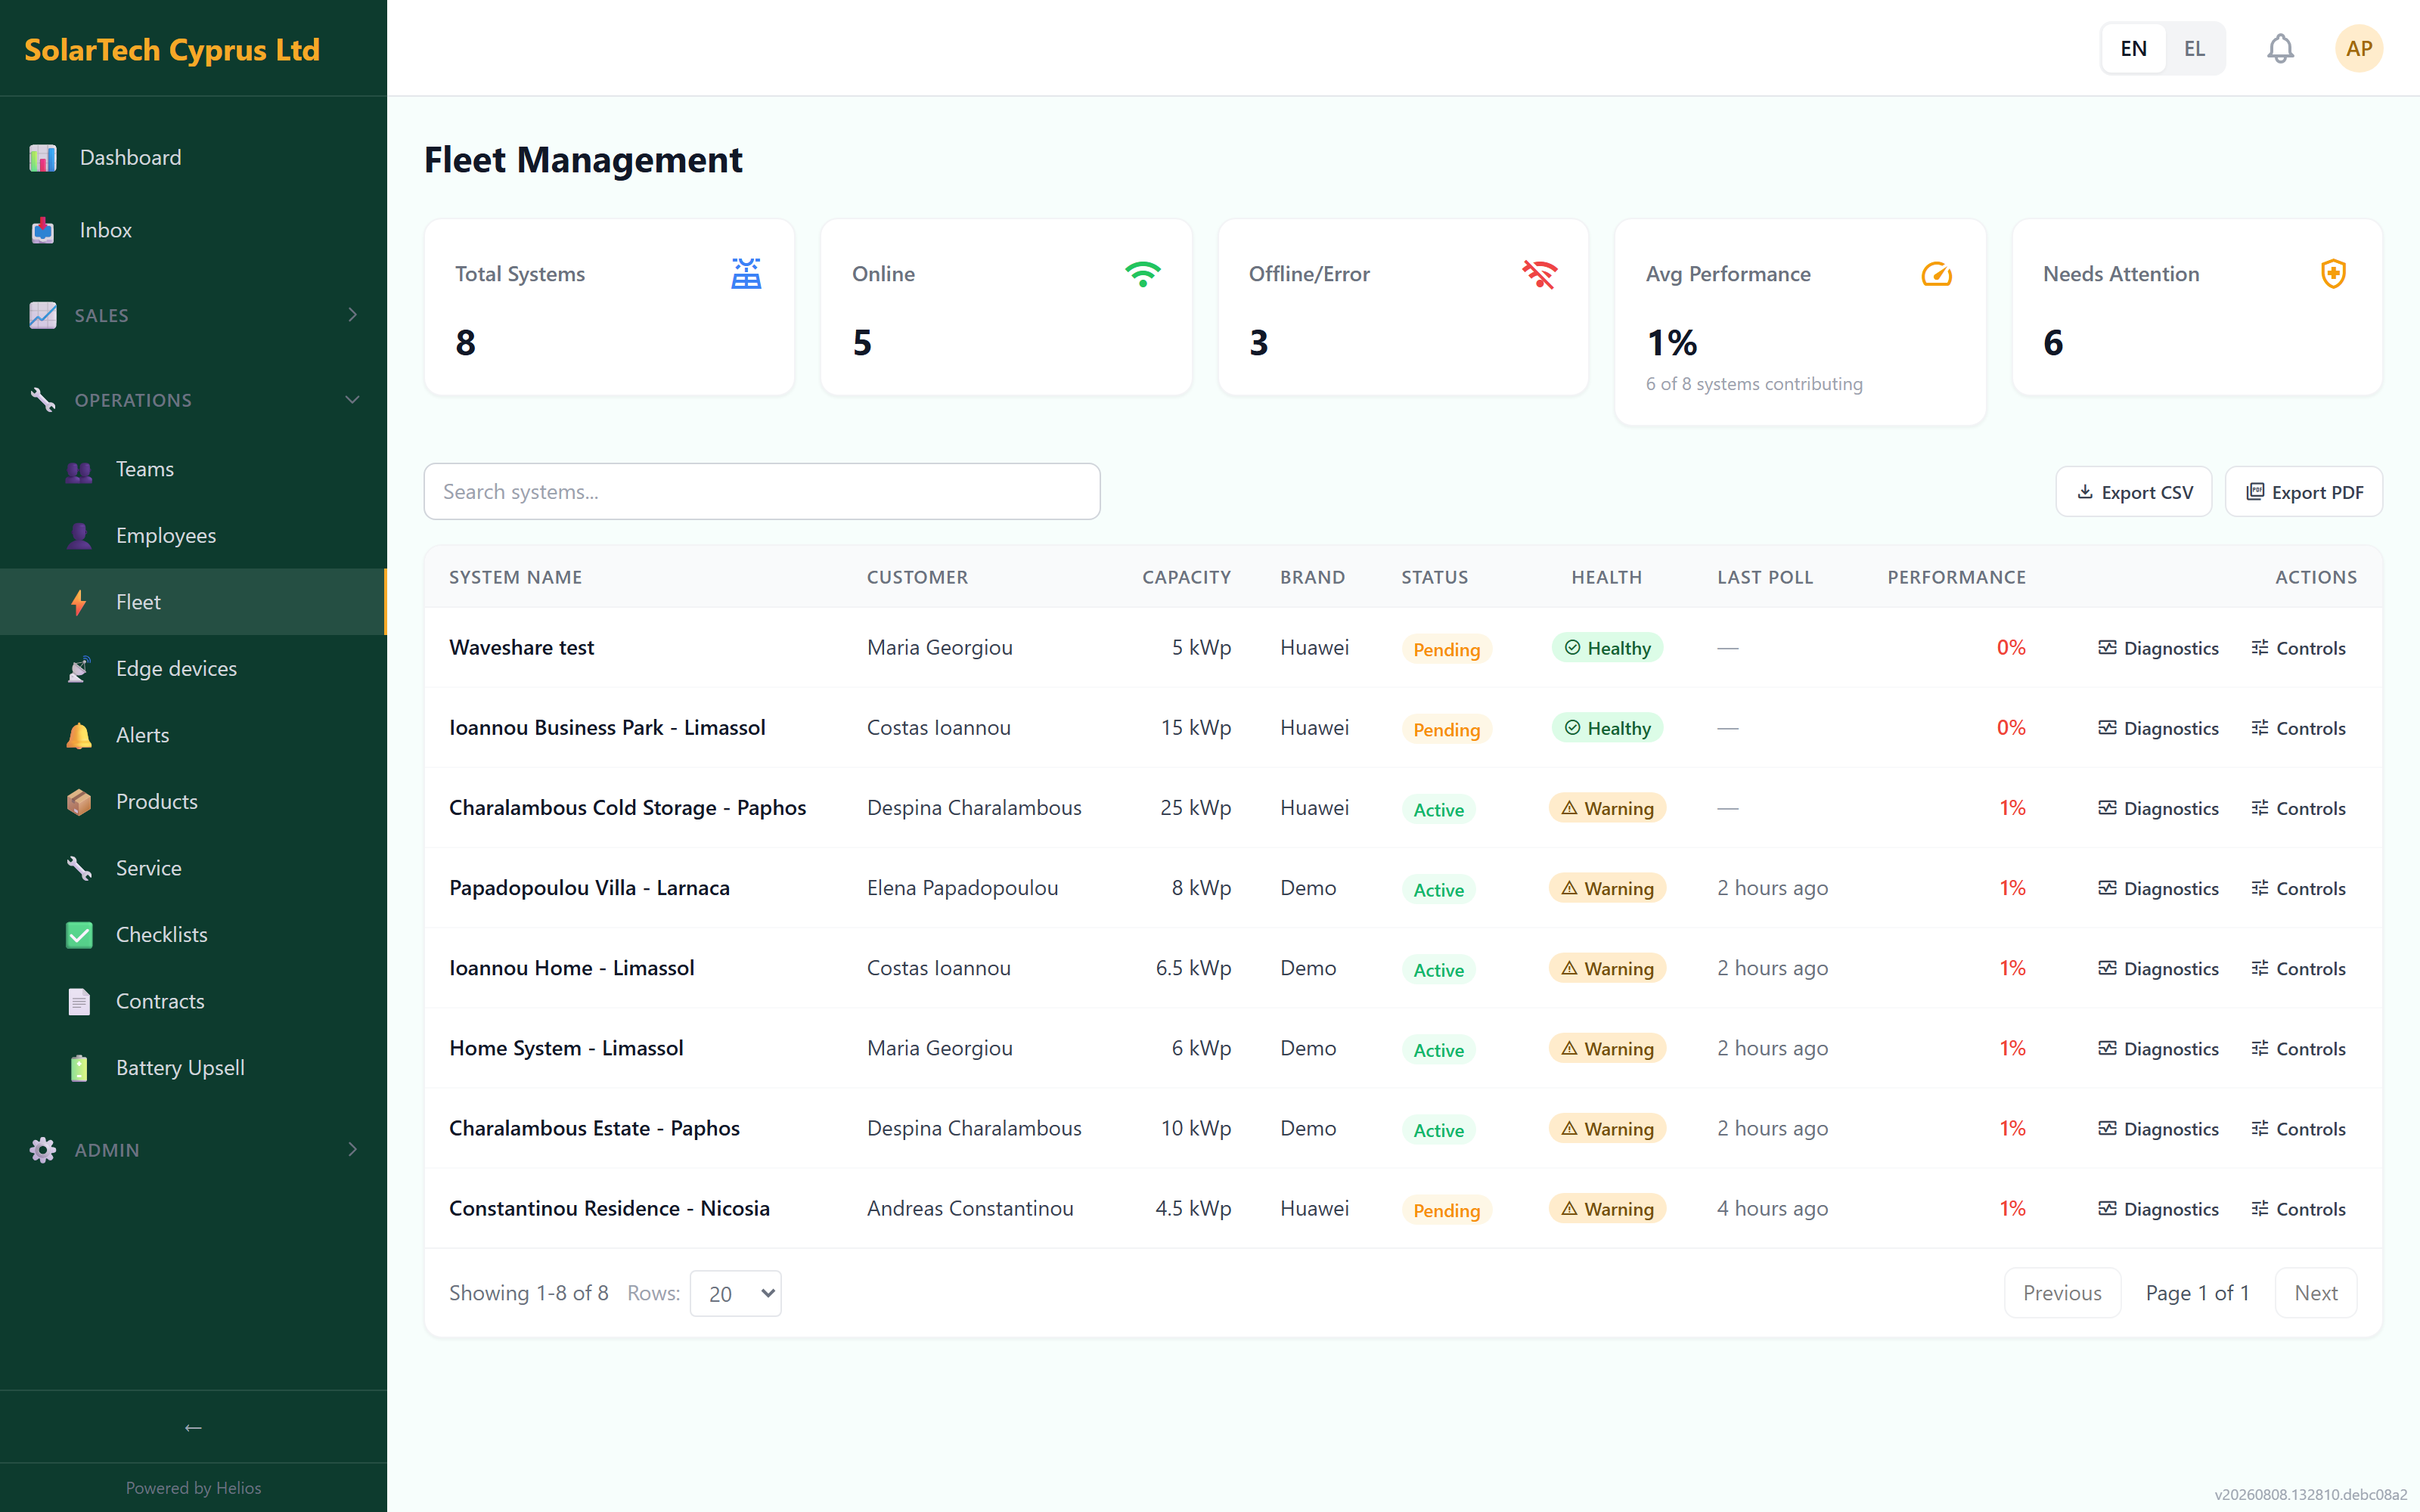Go to Employees page
Viewport: 2420px width, 1512px height.
(x=193, y=536)
